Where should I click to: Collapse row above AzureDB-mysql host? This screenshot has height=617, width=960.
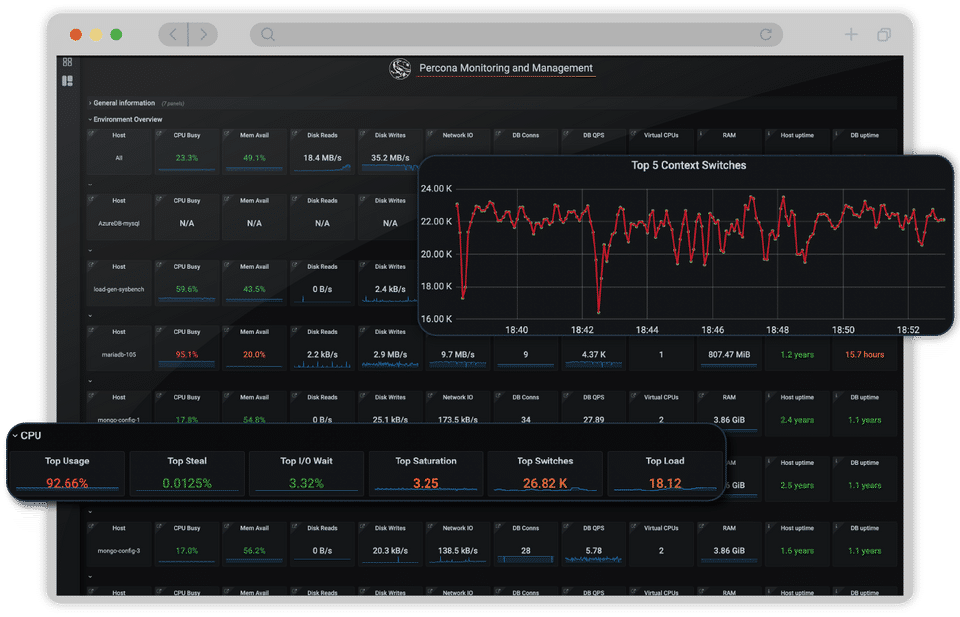point(90,184)
